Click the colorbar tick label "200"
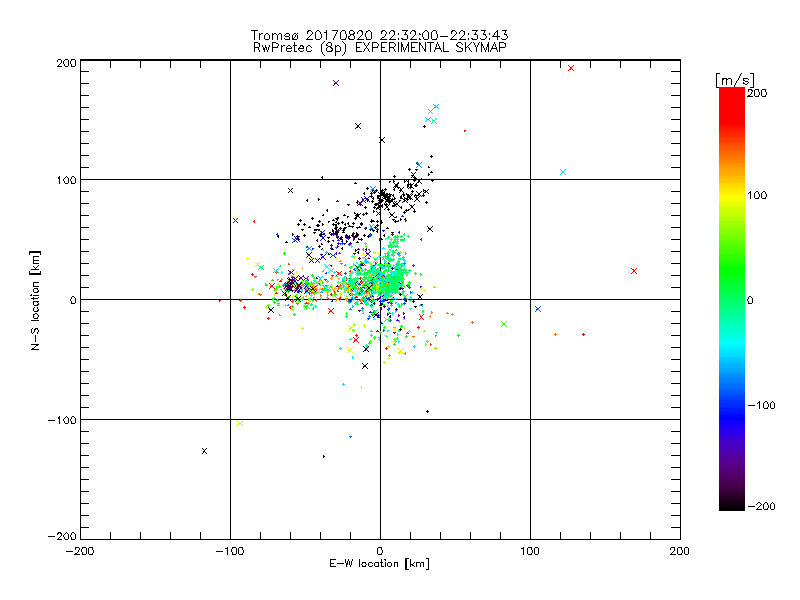The width and height of the screenshot is (800, 600). click(757, 93)
